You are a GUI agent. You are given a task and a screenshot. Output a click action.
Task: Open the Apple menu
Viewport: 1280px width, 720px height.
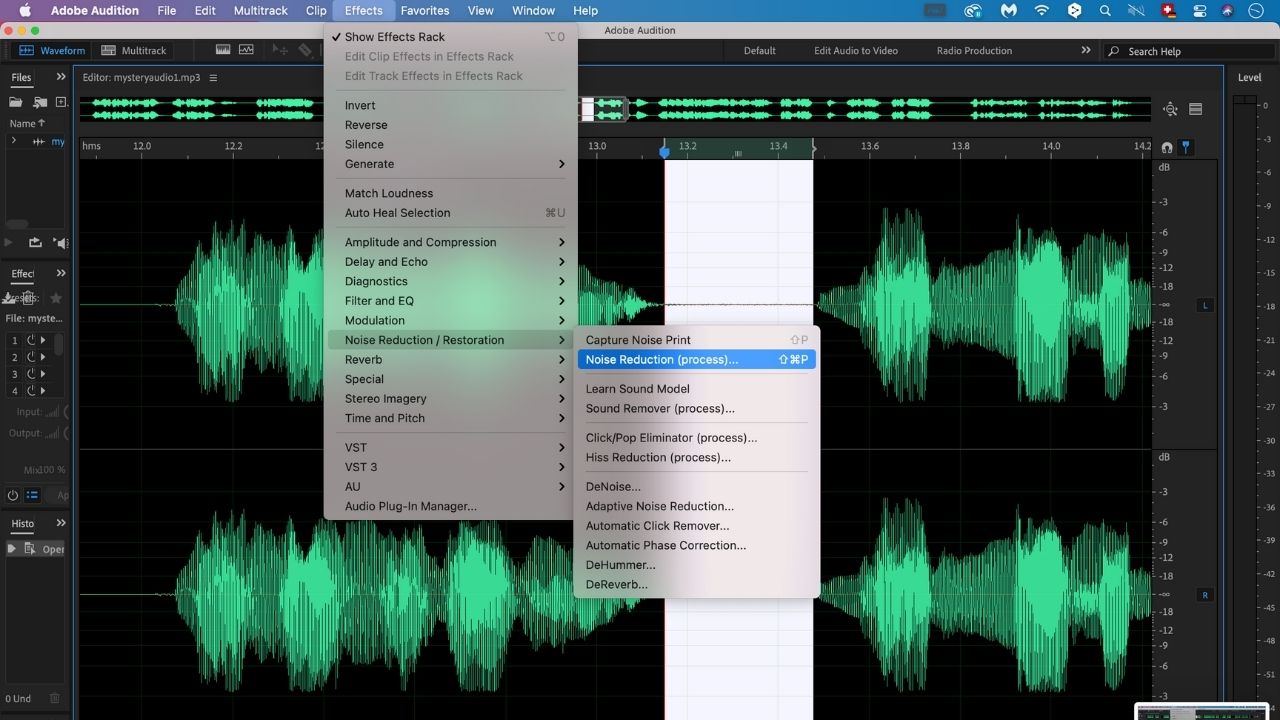tap(26, 11)
